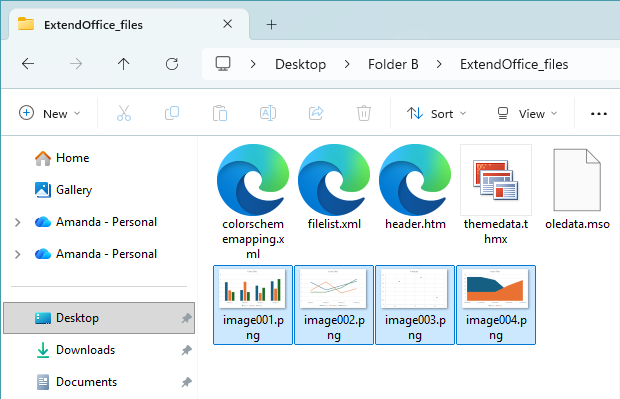The height and width of the screenshot is (399, 620).
Task: Click the pin icon next to Downloads
Action: click(x=186, y=350)
